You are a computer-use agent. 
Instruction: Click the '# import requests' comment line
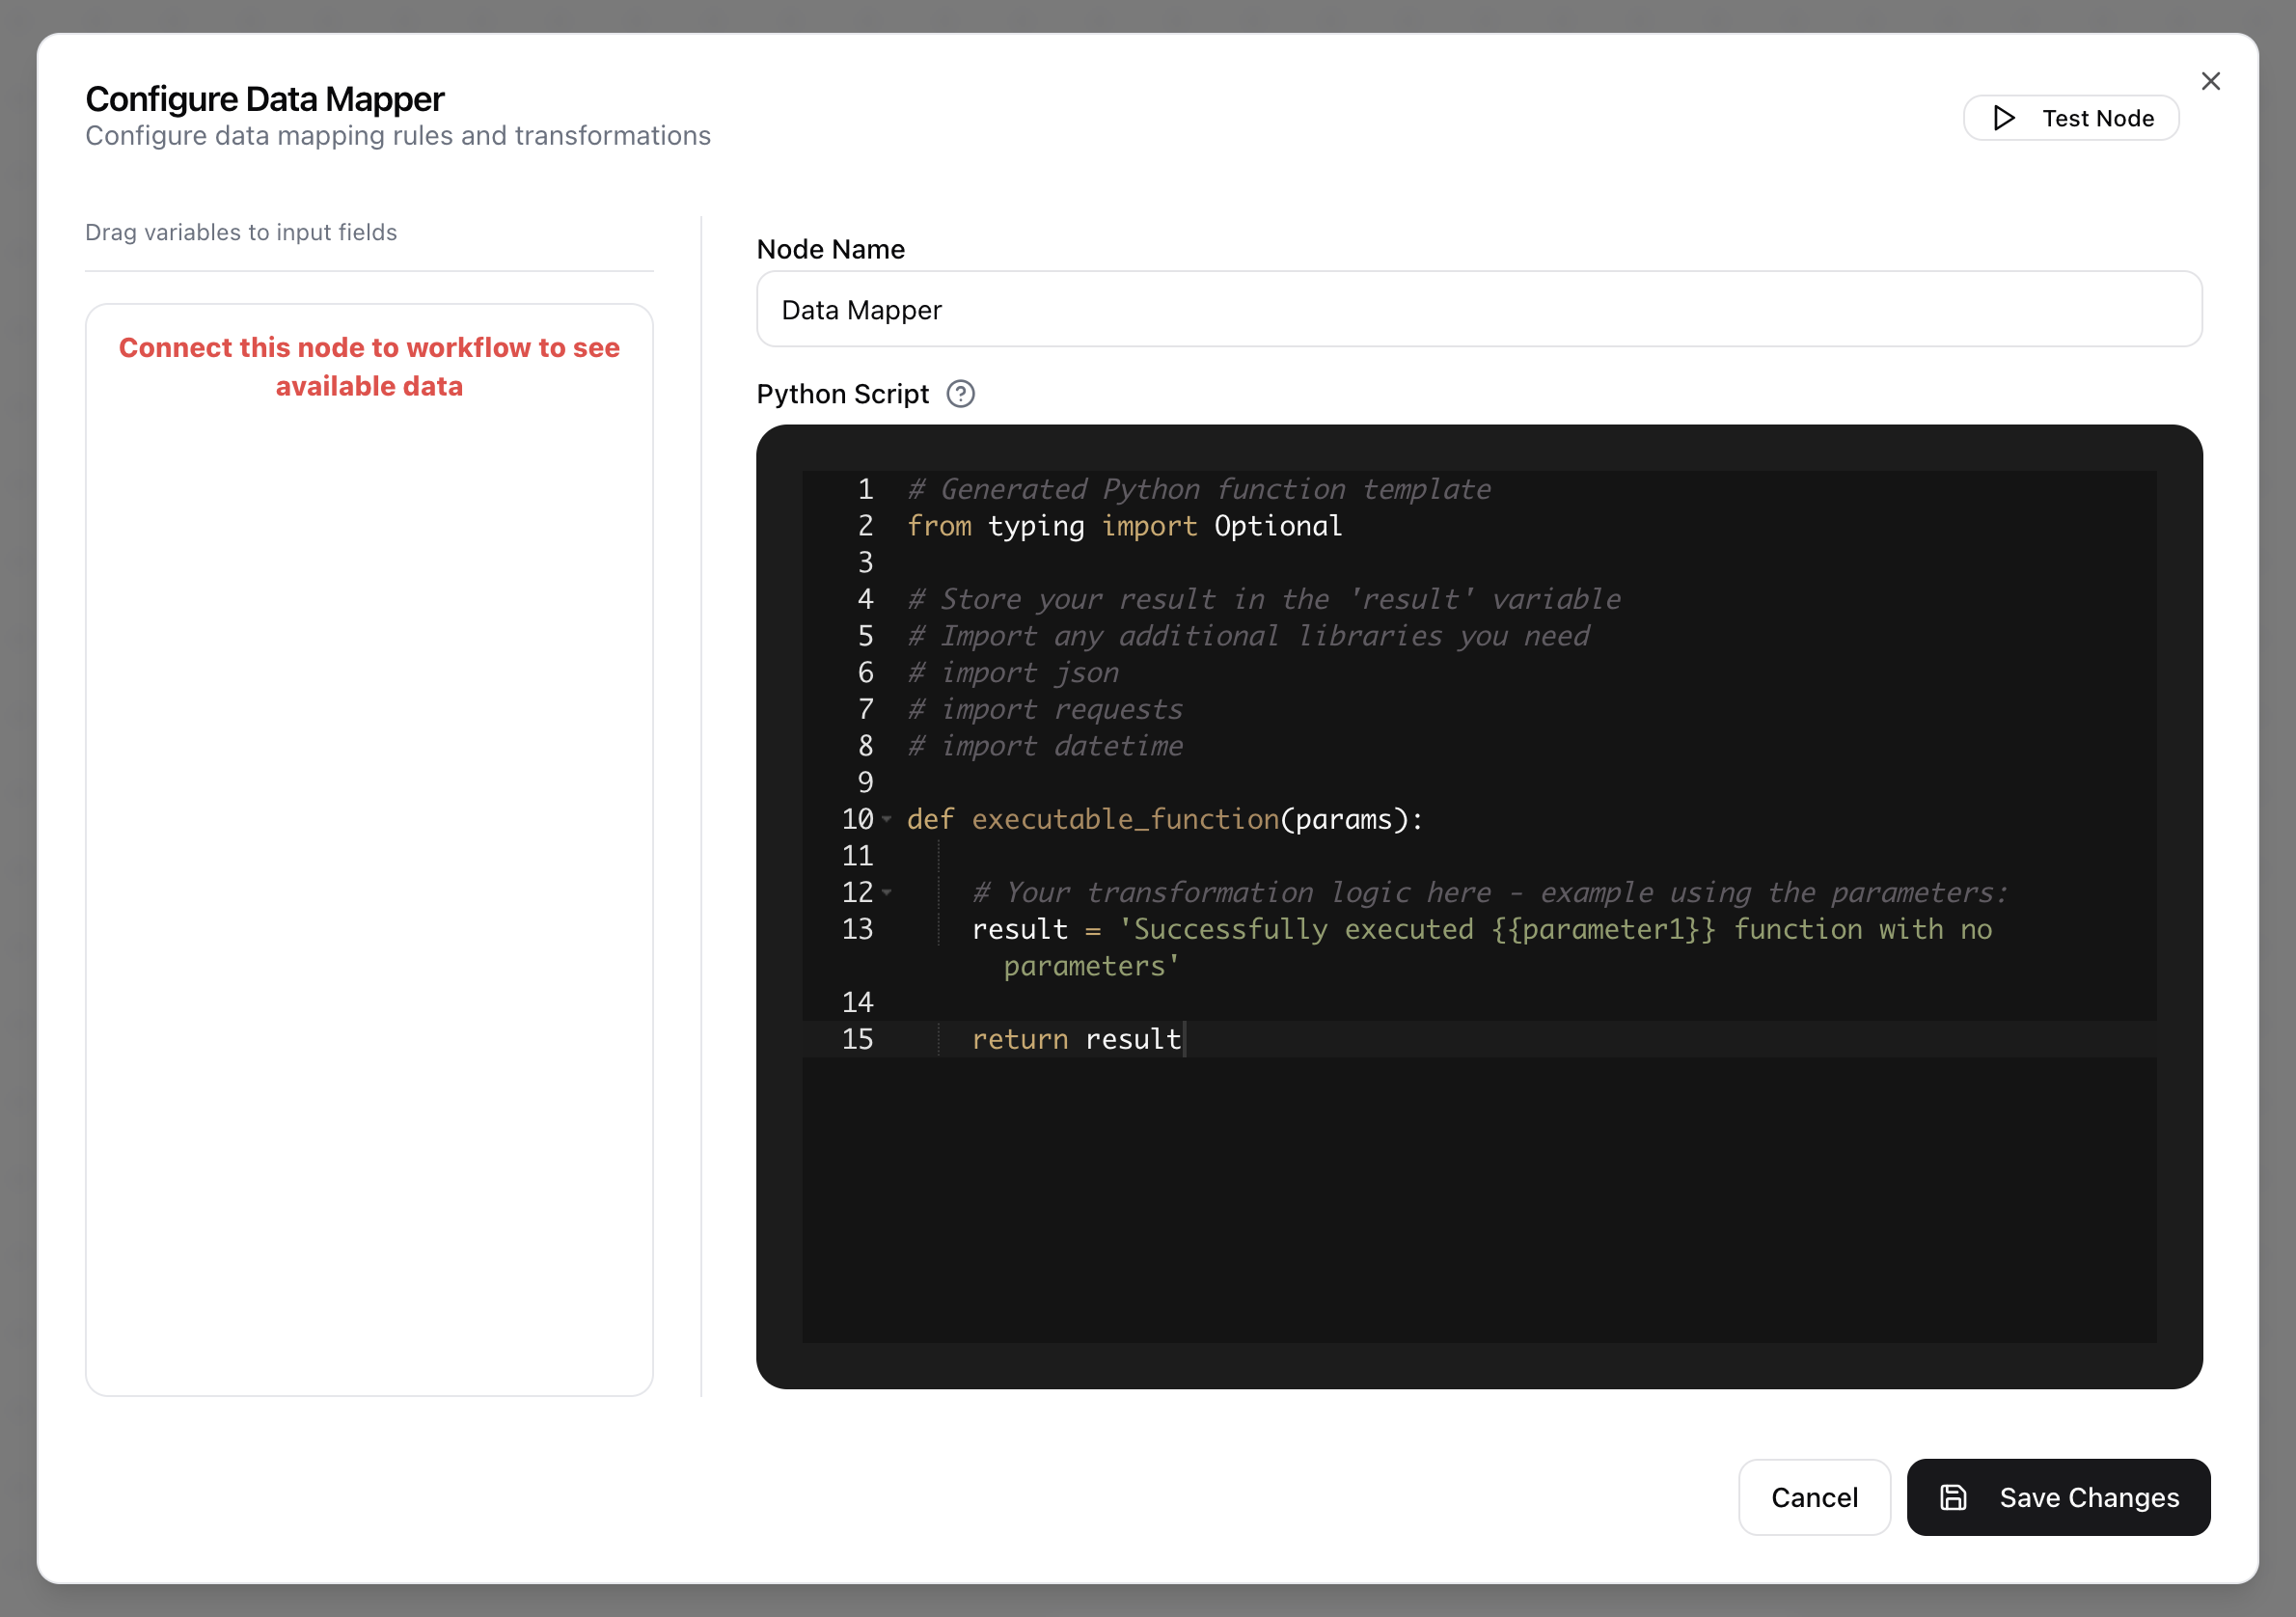1045,709
